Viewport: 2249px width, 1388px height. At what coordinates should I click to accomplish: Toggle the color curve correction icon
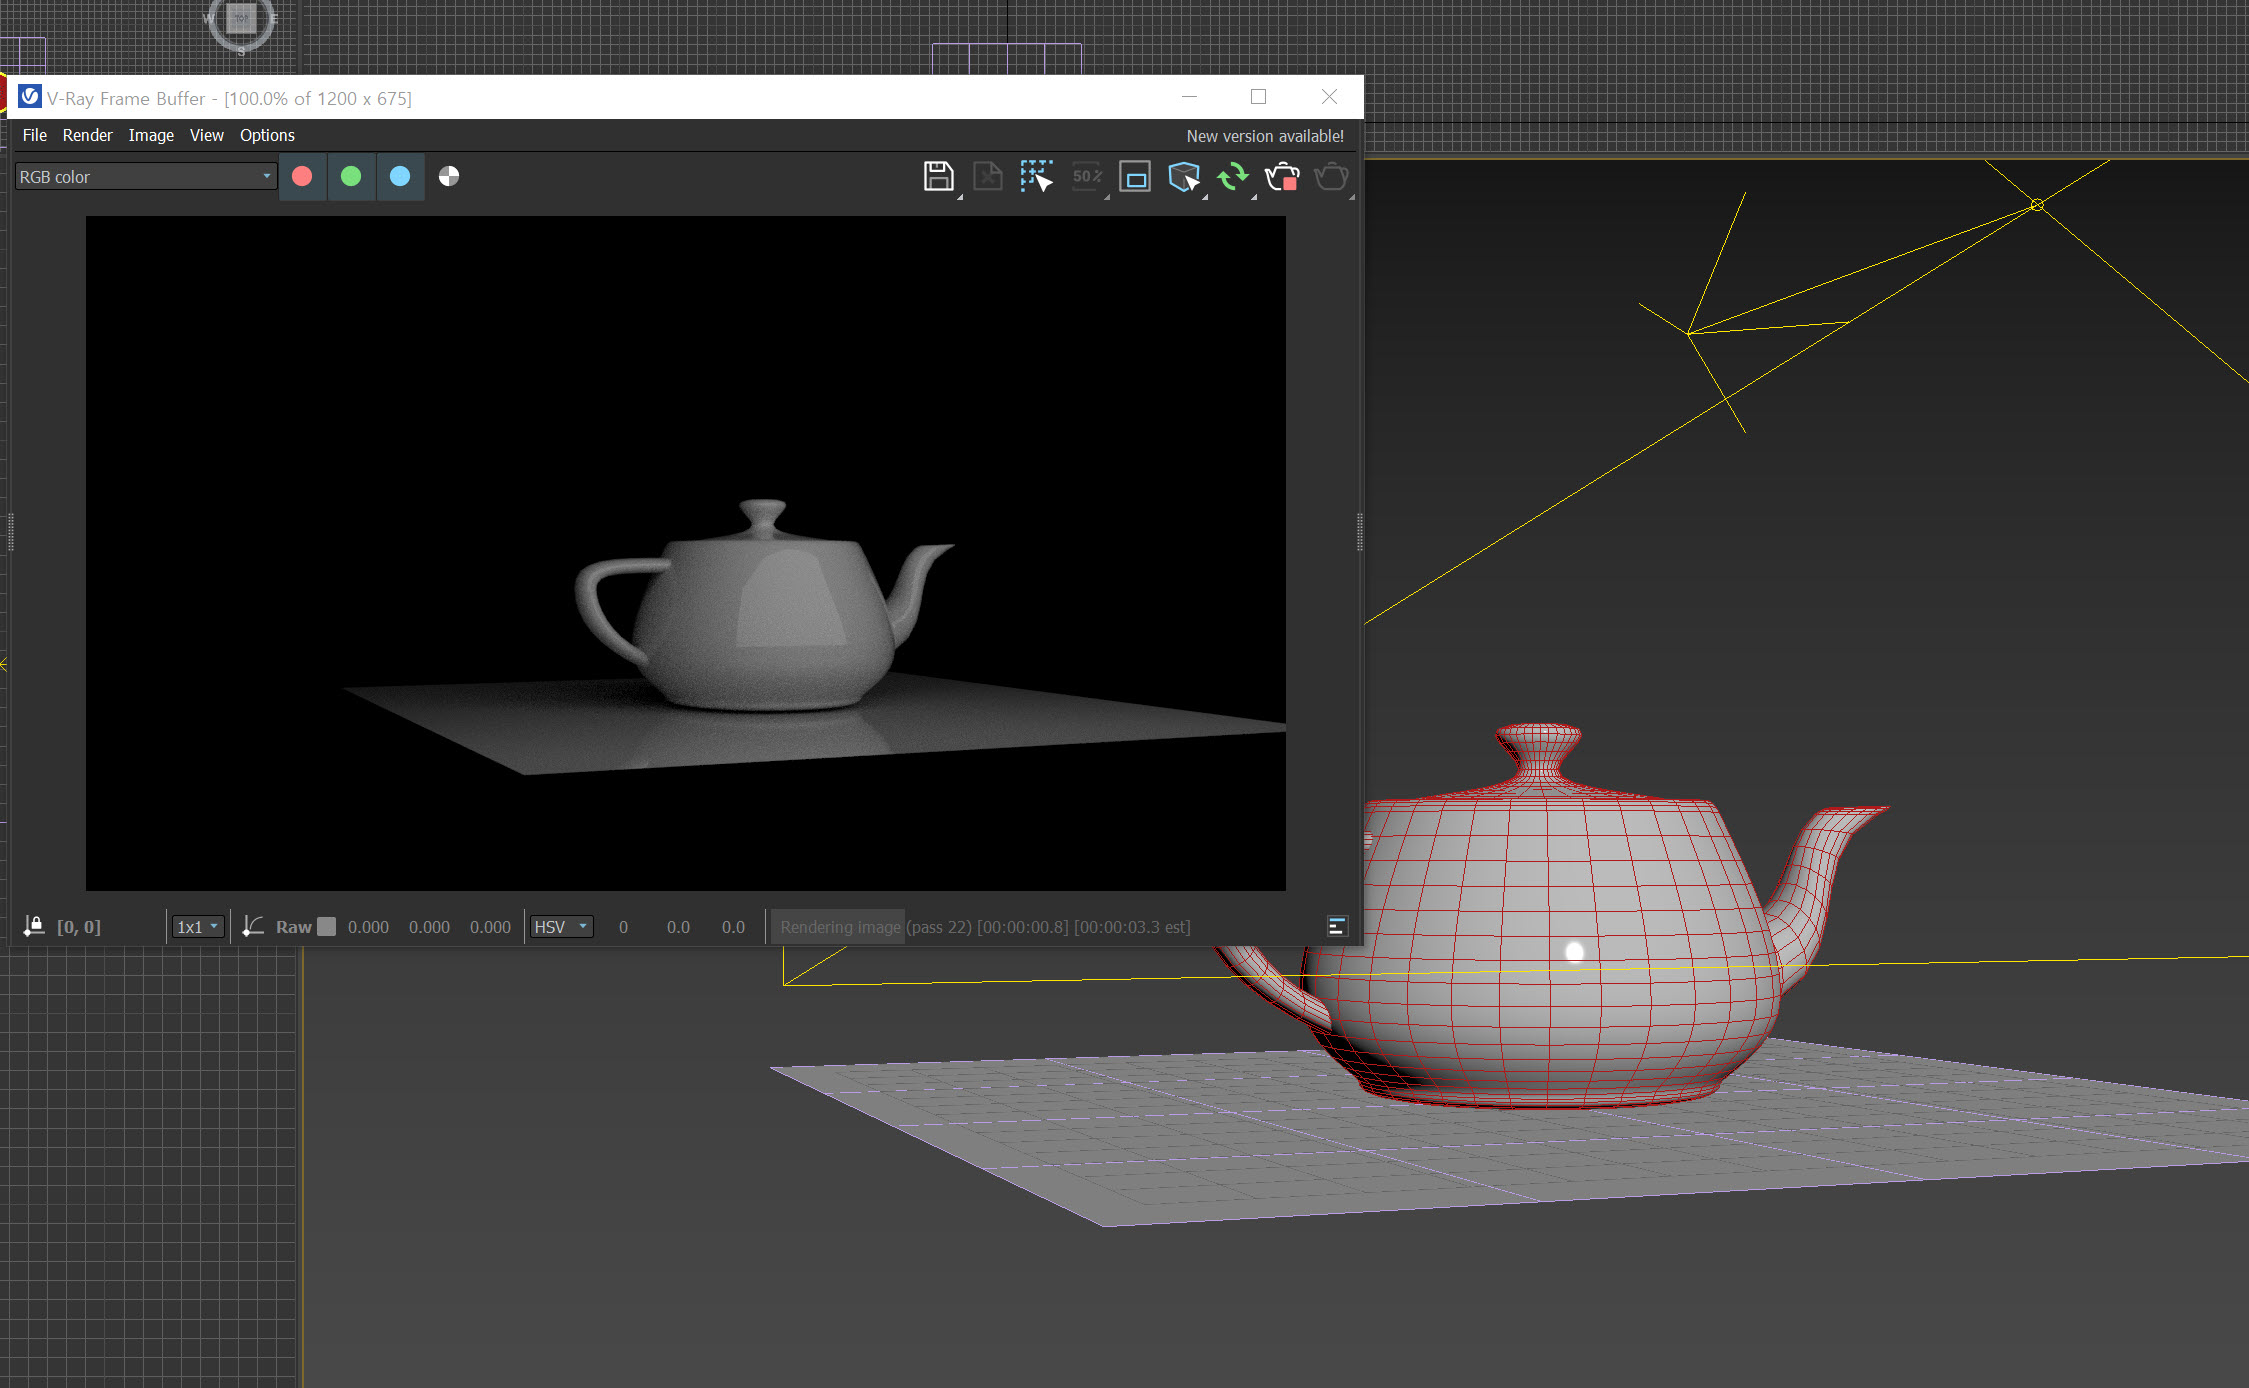click(253, 926)
